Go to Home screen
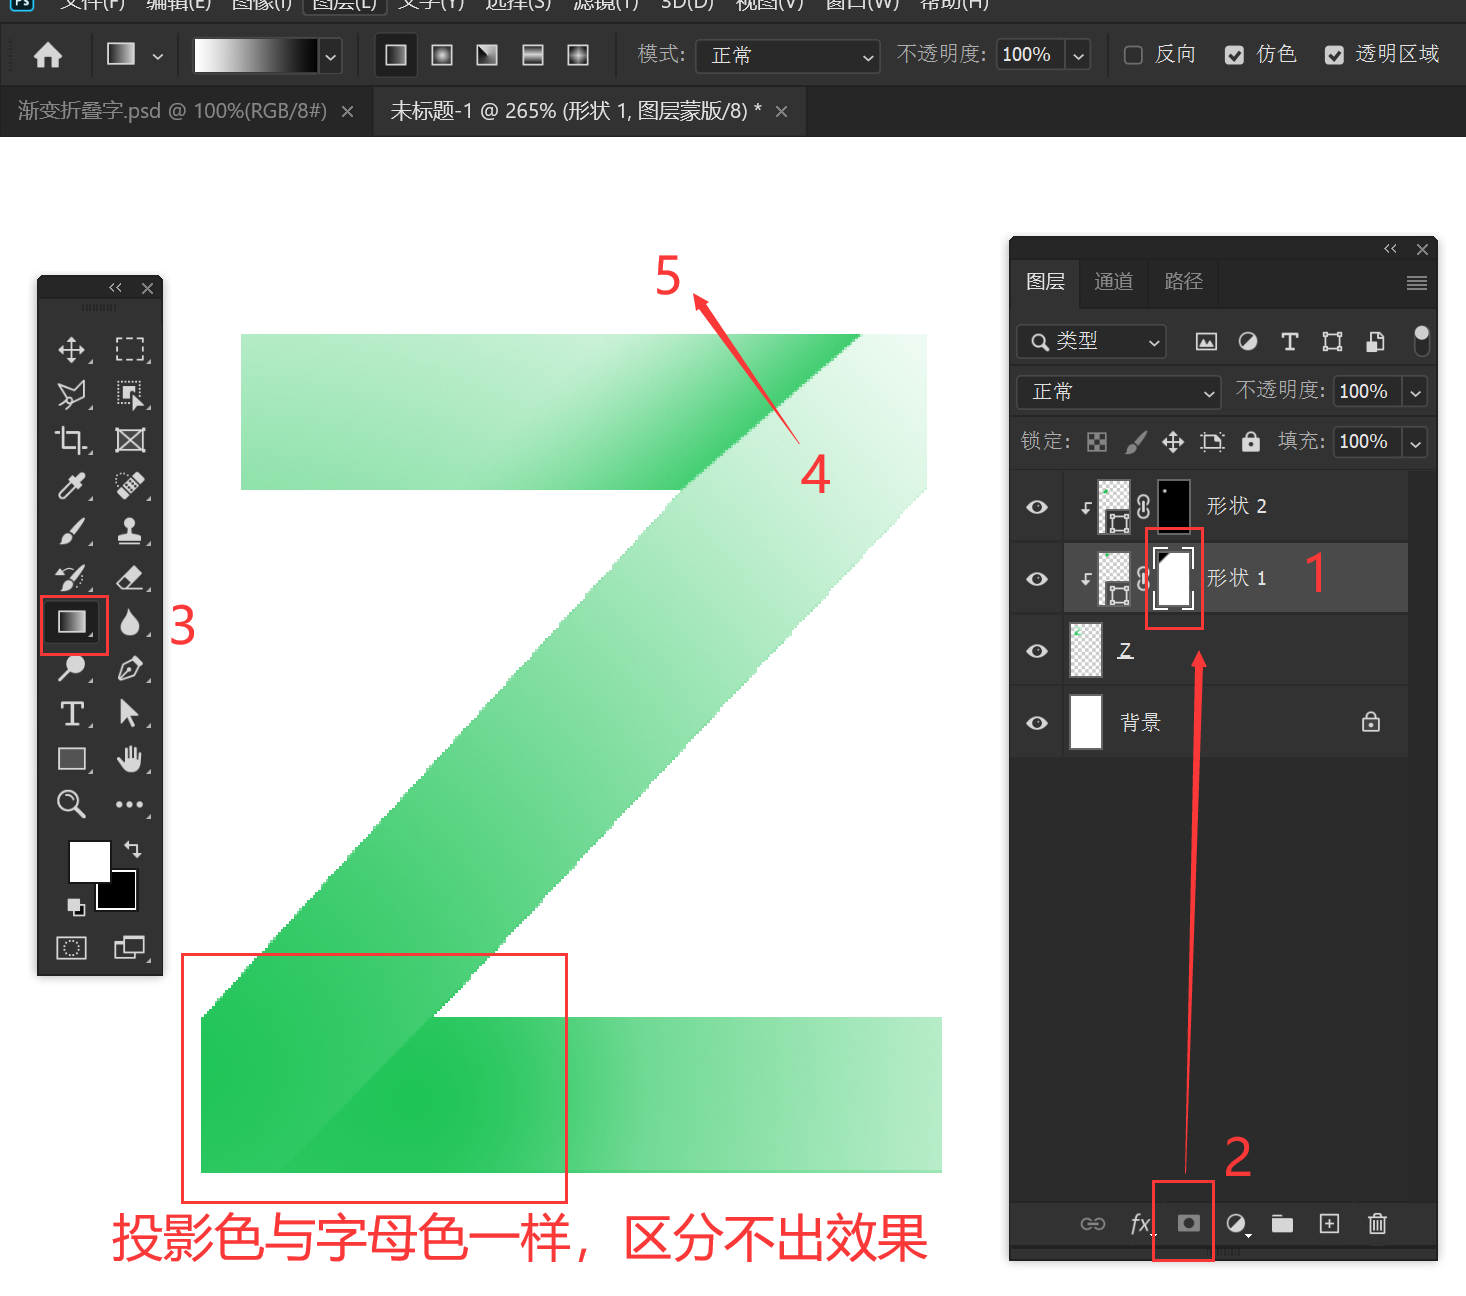The image size is (1466, 1296). pos(48,55)
